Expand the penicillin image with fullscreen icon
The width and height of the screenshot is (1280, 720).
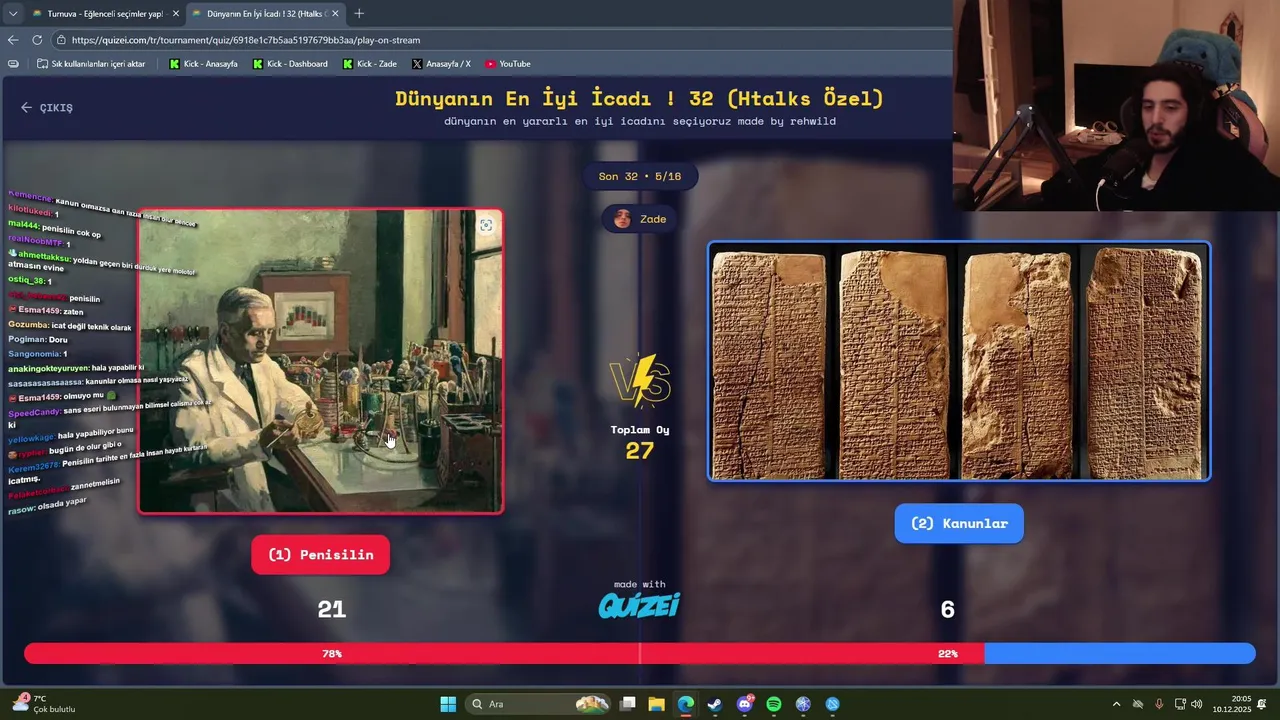[486, 225]
